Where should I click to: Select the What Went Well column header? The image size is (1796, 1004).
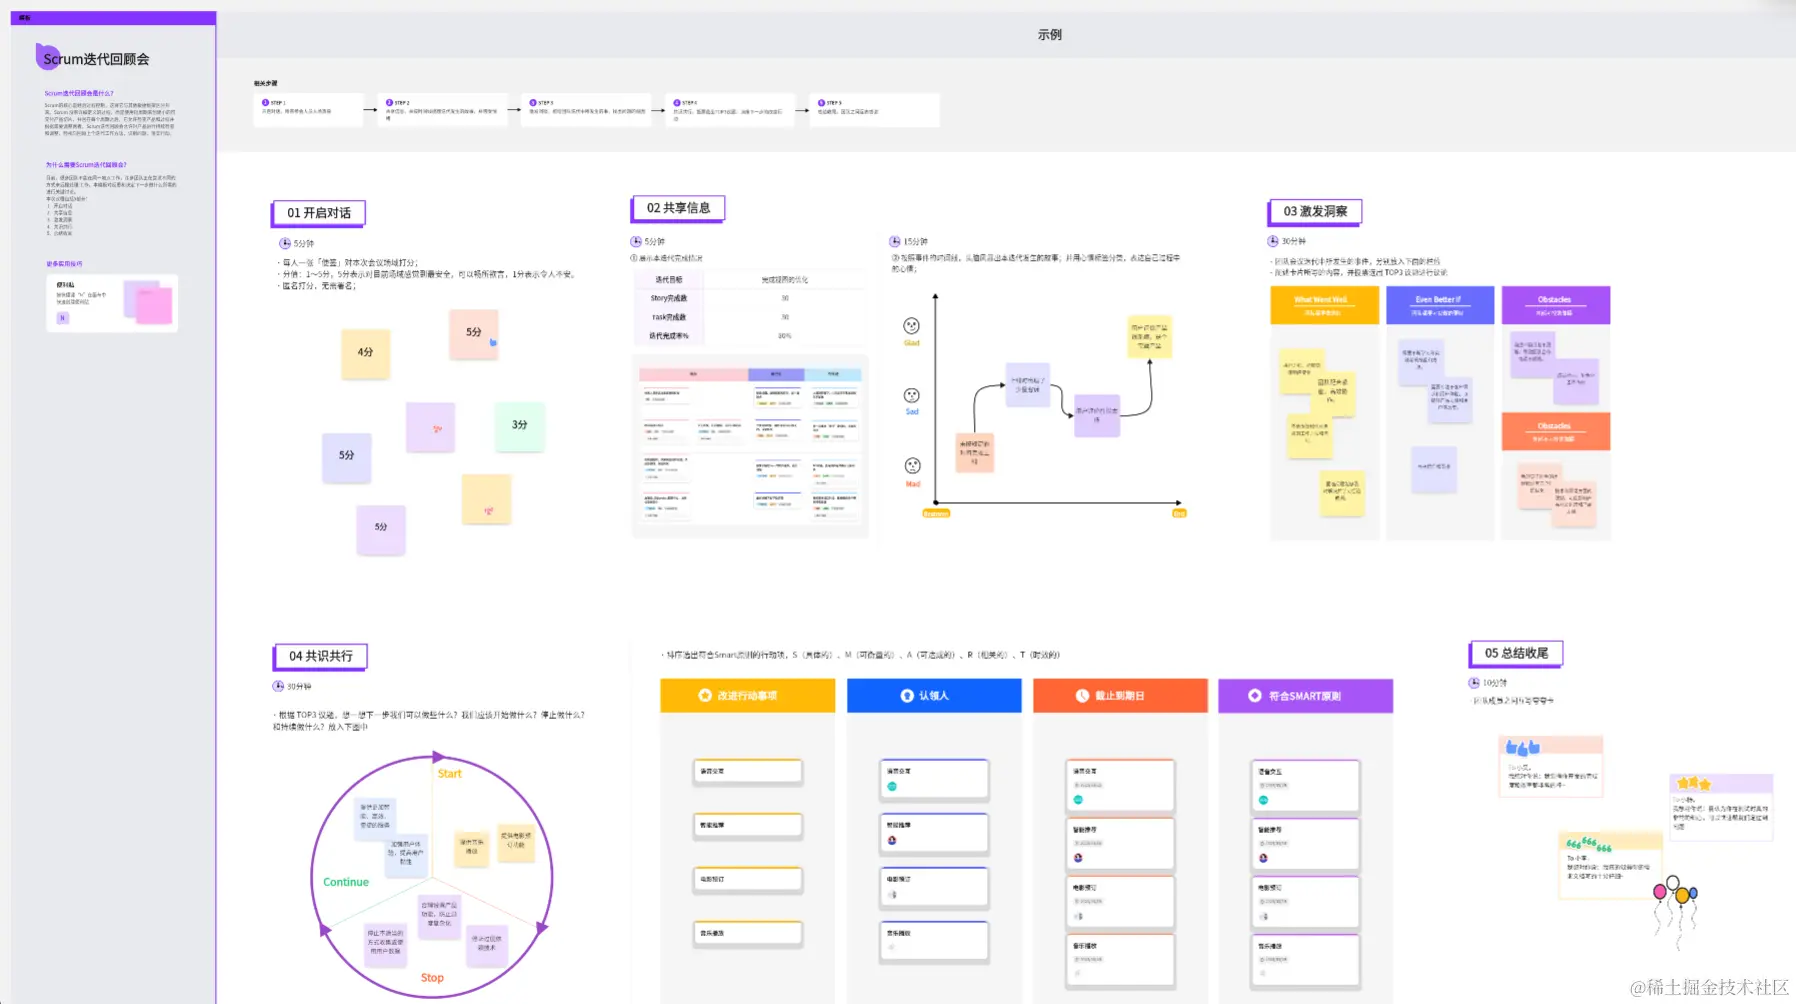(1324, 305)
